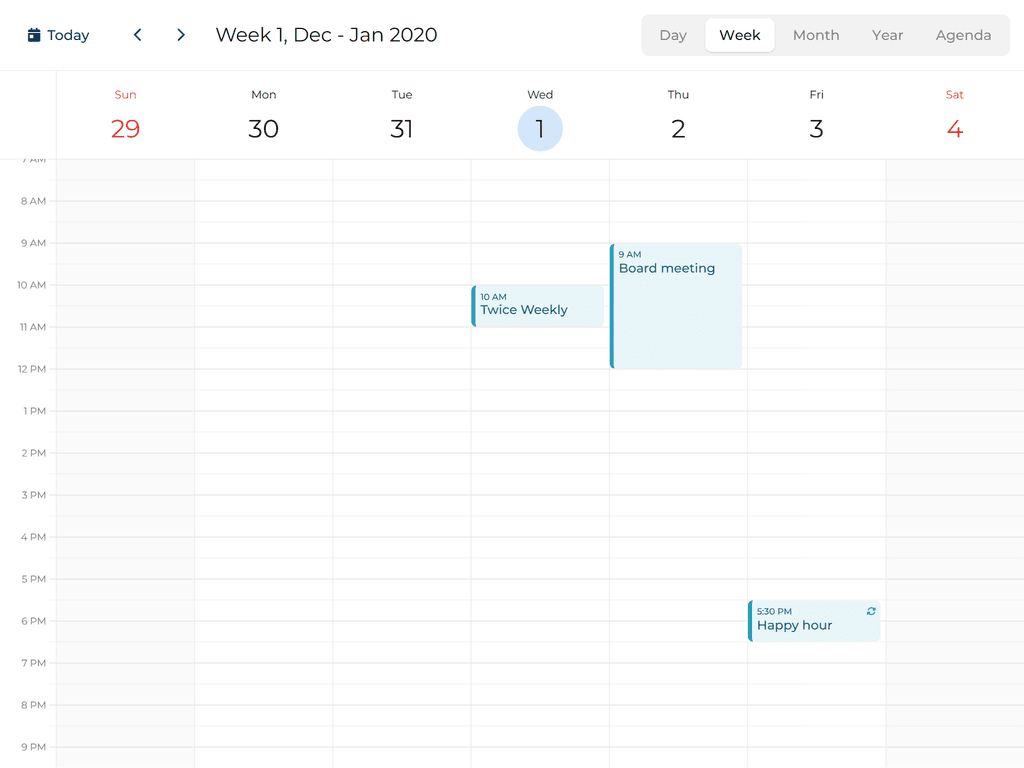Click the Saturday 4 date number
The height and width of the screenshot is (768, 1024).
(x=954, y=128)
